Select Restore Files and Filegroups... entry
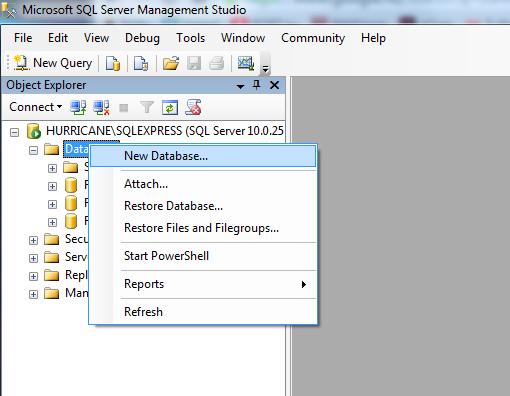Viewport: 510px width, 396px height. pos(203,228)
